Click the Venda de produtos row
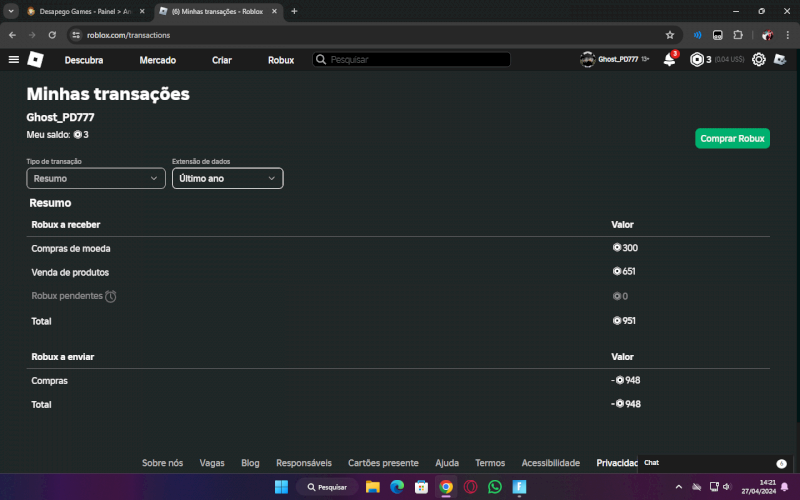Screen dimensions: 800x500 tap(398, 272)
